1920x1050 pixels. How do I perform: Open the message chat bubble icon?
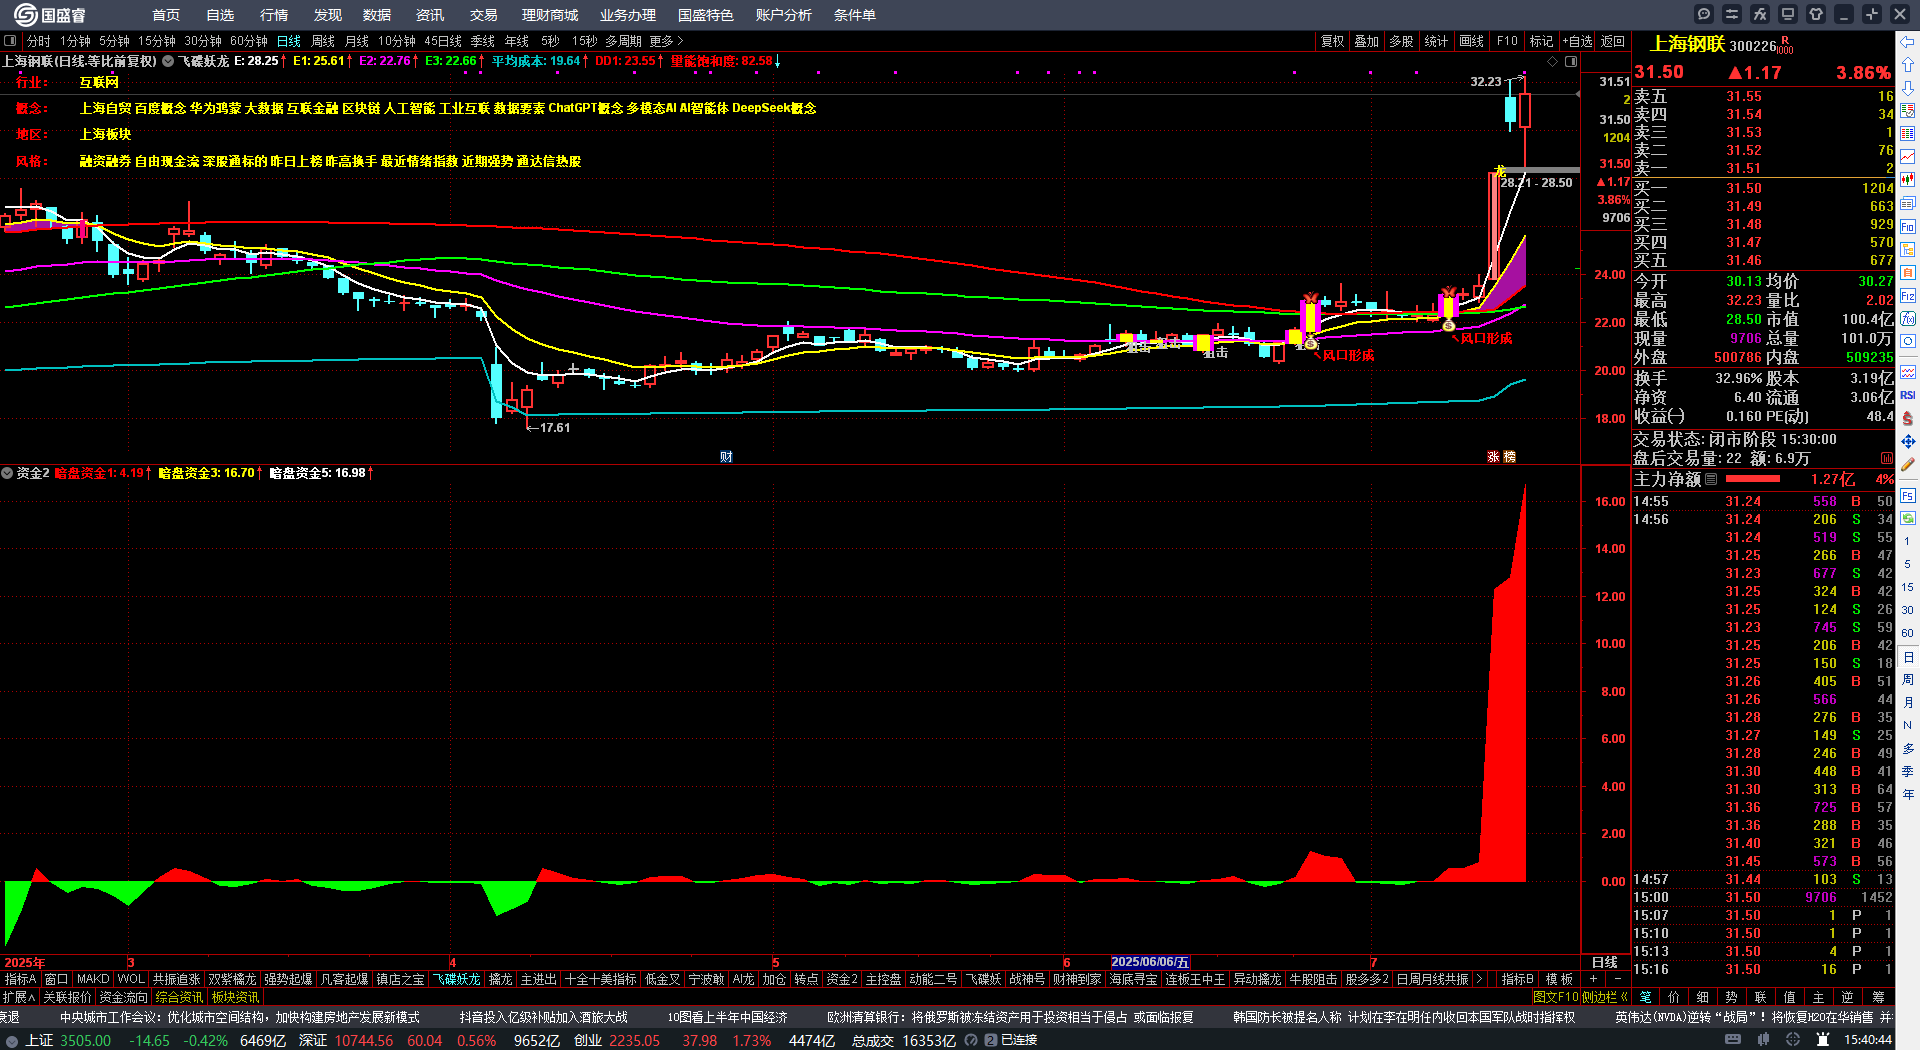1704,14
